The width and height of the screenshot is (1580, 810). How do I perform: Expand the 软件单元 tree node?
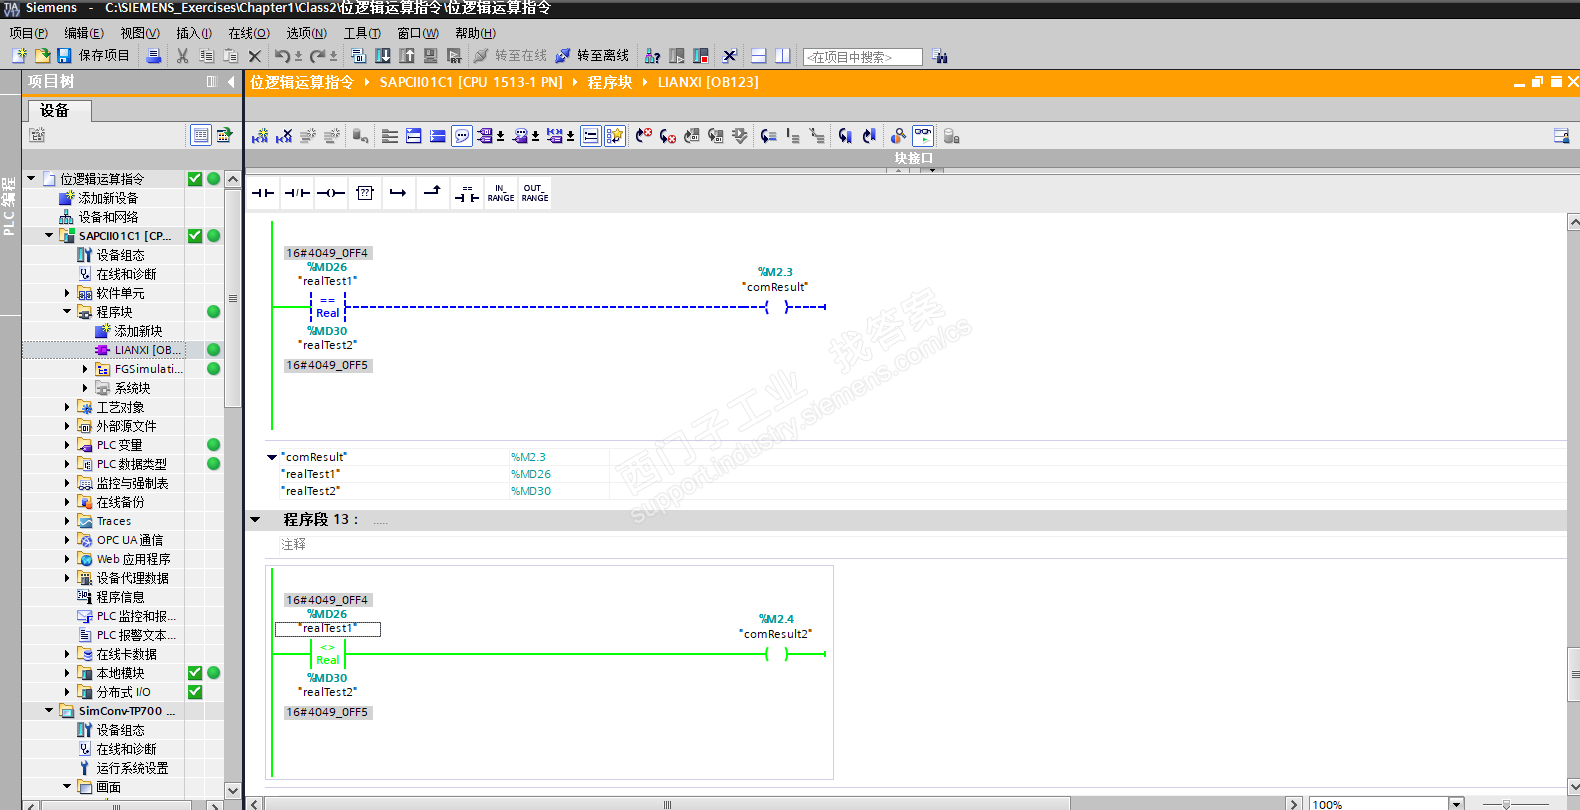(x=67, y=293)
